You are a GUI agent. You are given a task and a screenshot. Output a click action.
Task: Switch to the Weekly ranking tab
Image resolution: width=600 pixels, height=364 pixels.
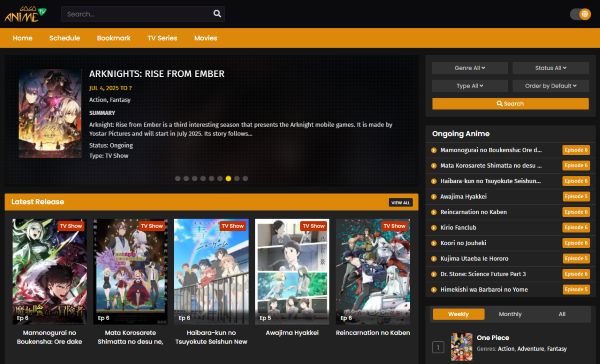tap(458, 314)
